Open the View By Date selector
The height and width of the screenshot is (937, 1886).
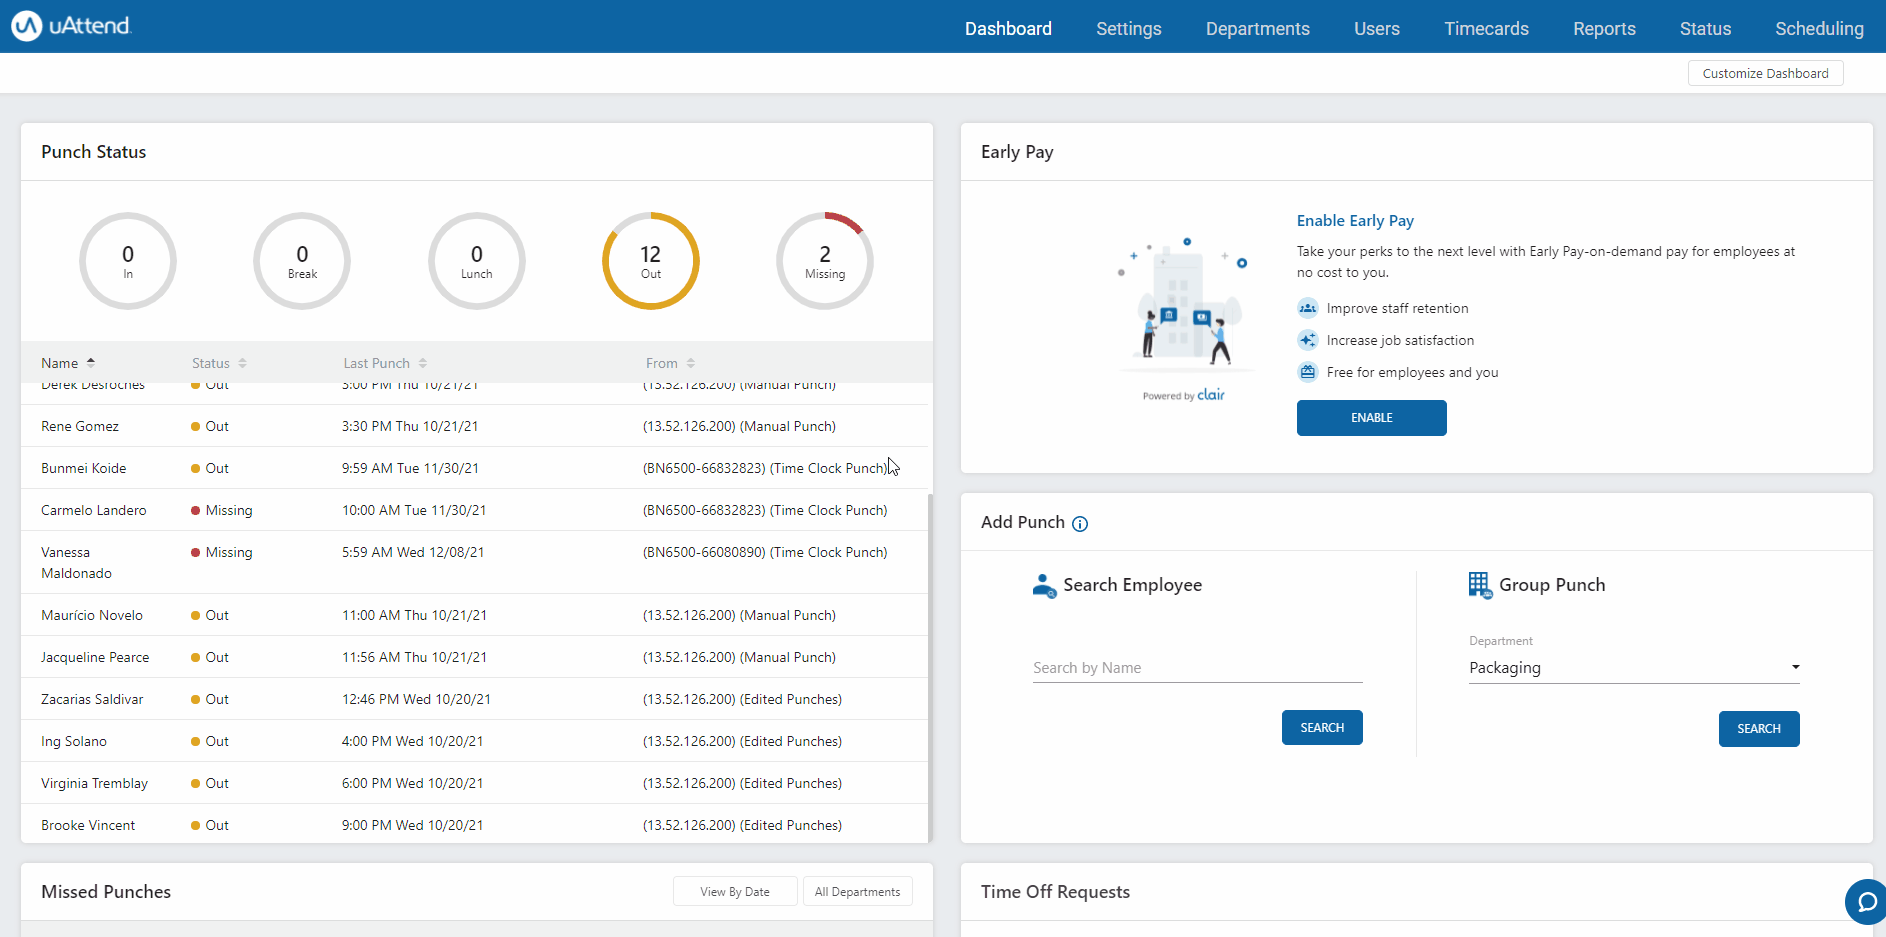[735, 892]
